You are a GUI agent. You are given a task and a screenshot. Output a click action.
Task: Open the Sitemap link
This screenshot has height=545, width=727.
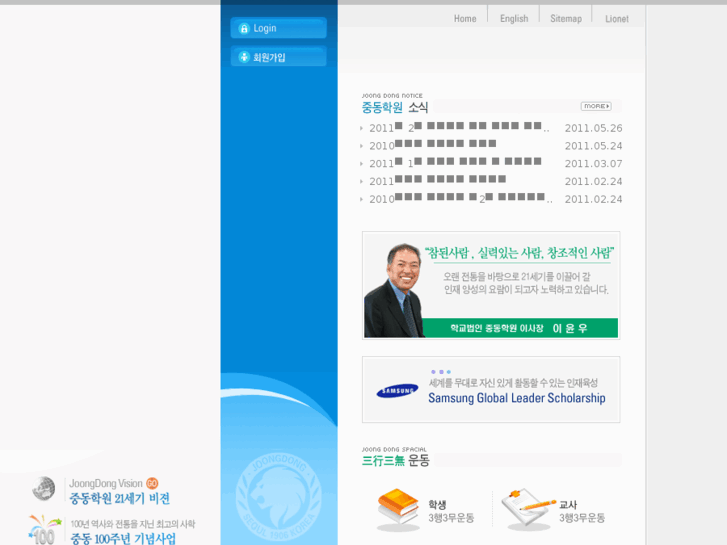tap(566, 19)
